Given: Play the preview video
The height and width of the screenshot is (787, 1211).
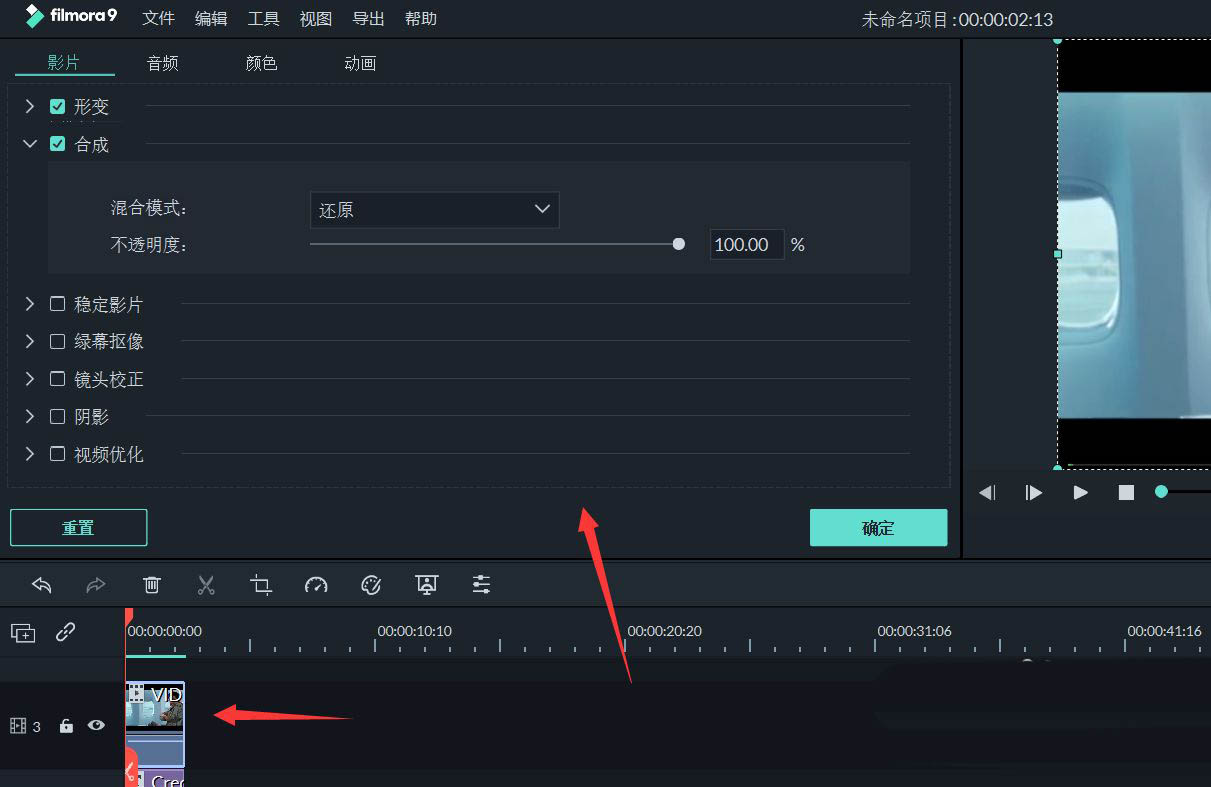Looking at the screenshot, I should (x=1080, y=493).
